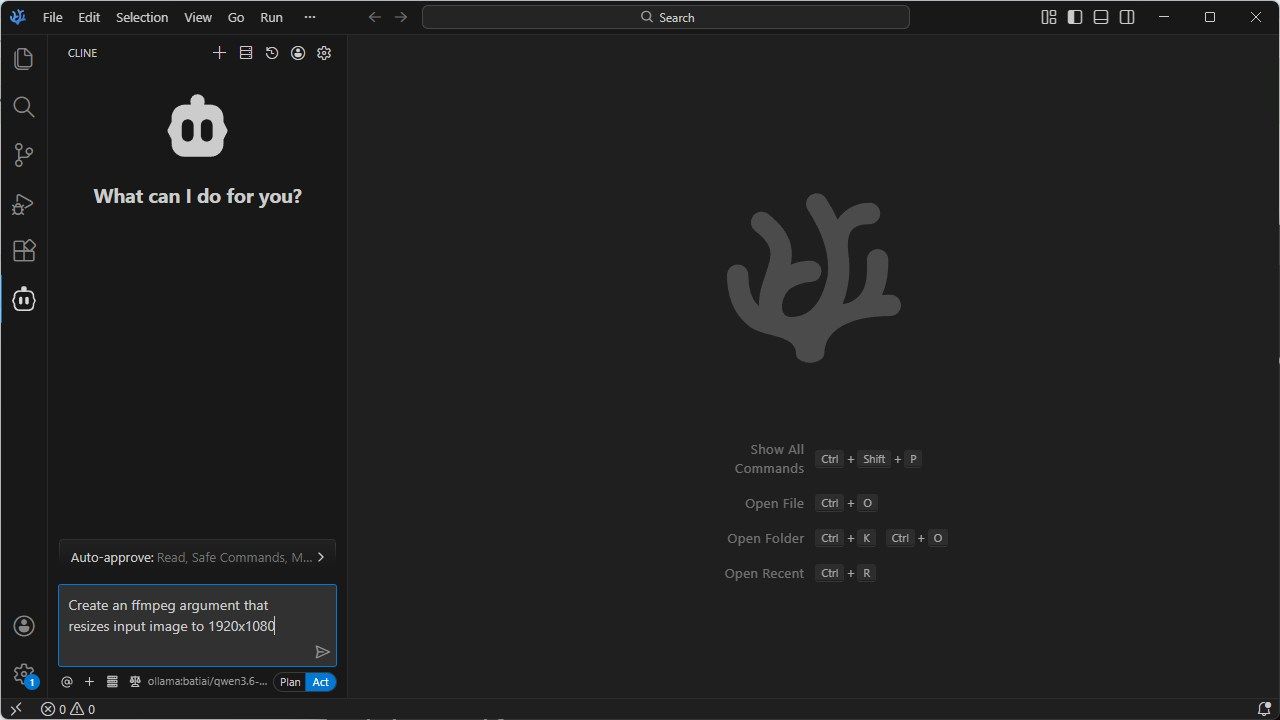Switch Cline to Act mode
The height and width of the screenshot is (720, 1280).
[321, 682]
